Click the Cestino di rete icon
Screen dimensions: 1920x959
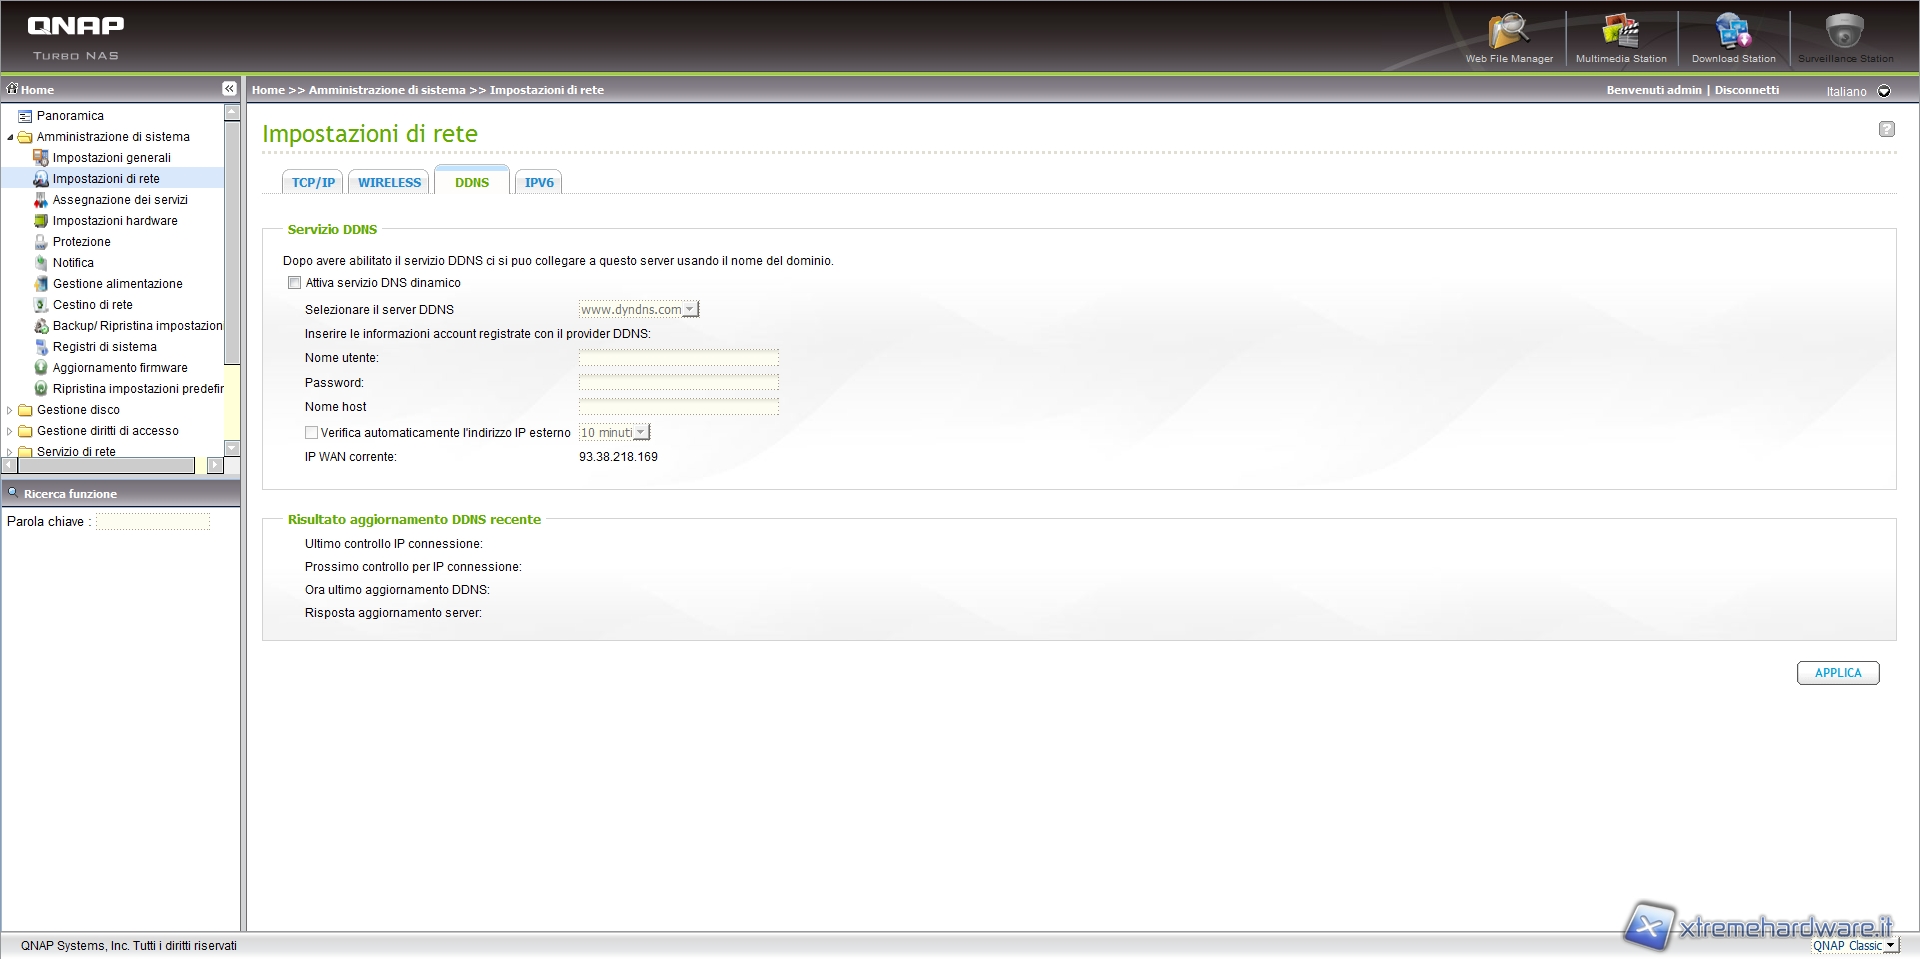[41, 305]
